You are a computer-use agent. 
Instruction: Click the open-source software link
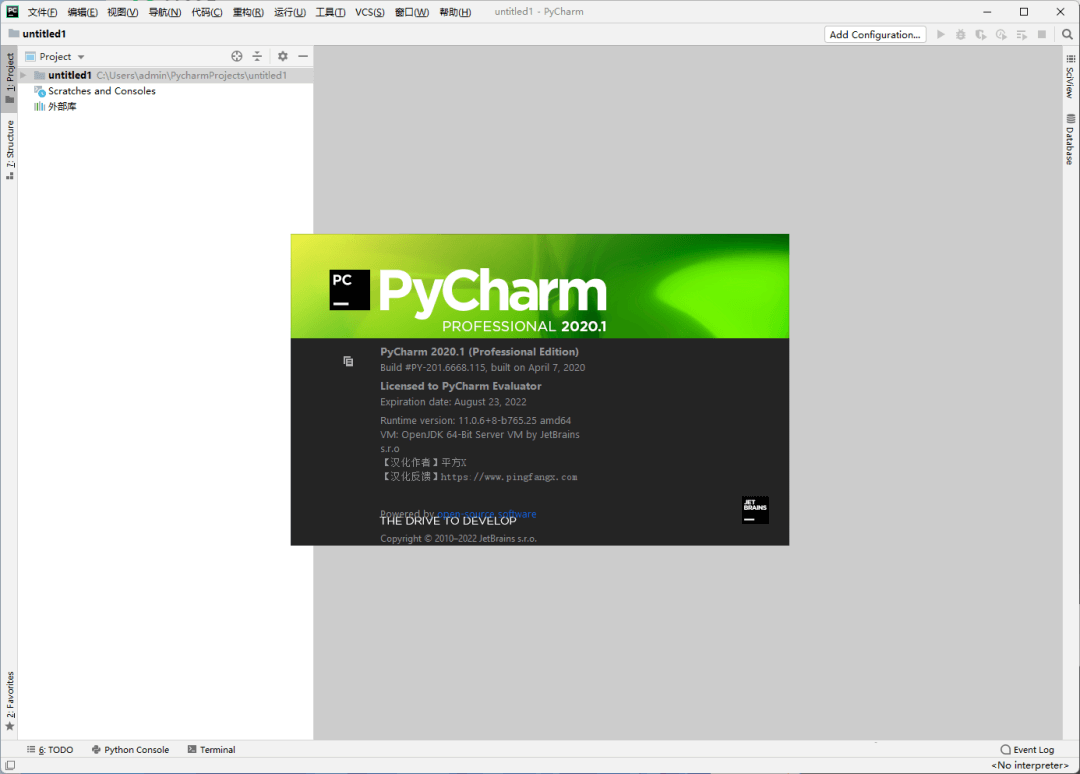(487, 513)
